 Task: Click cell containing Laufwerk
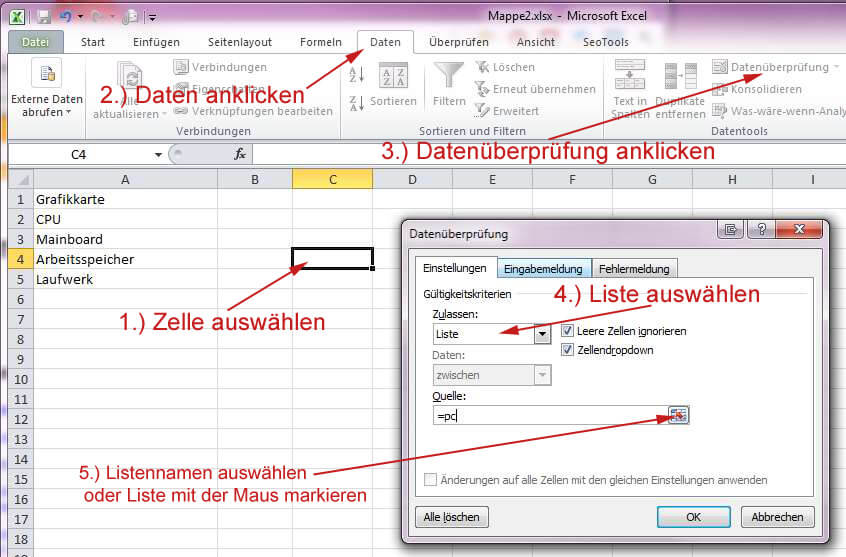(x=125, y=279)
